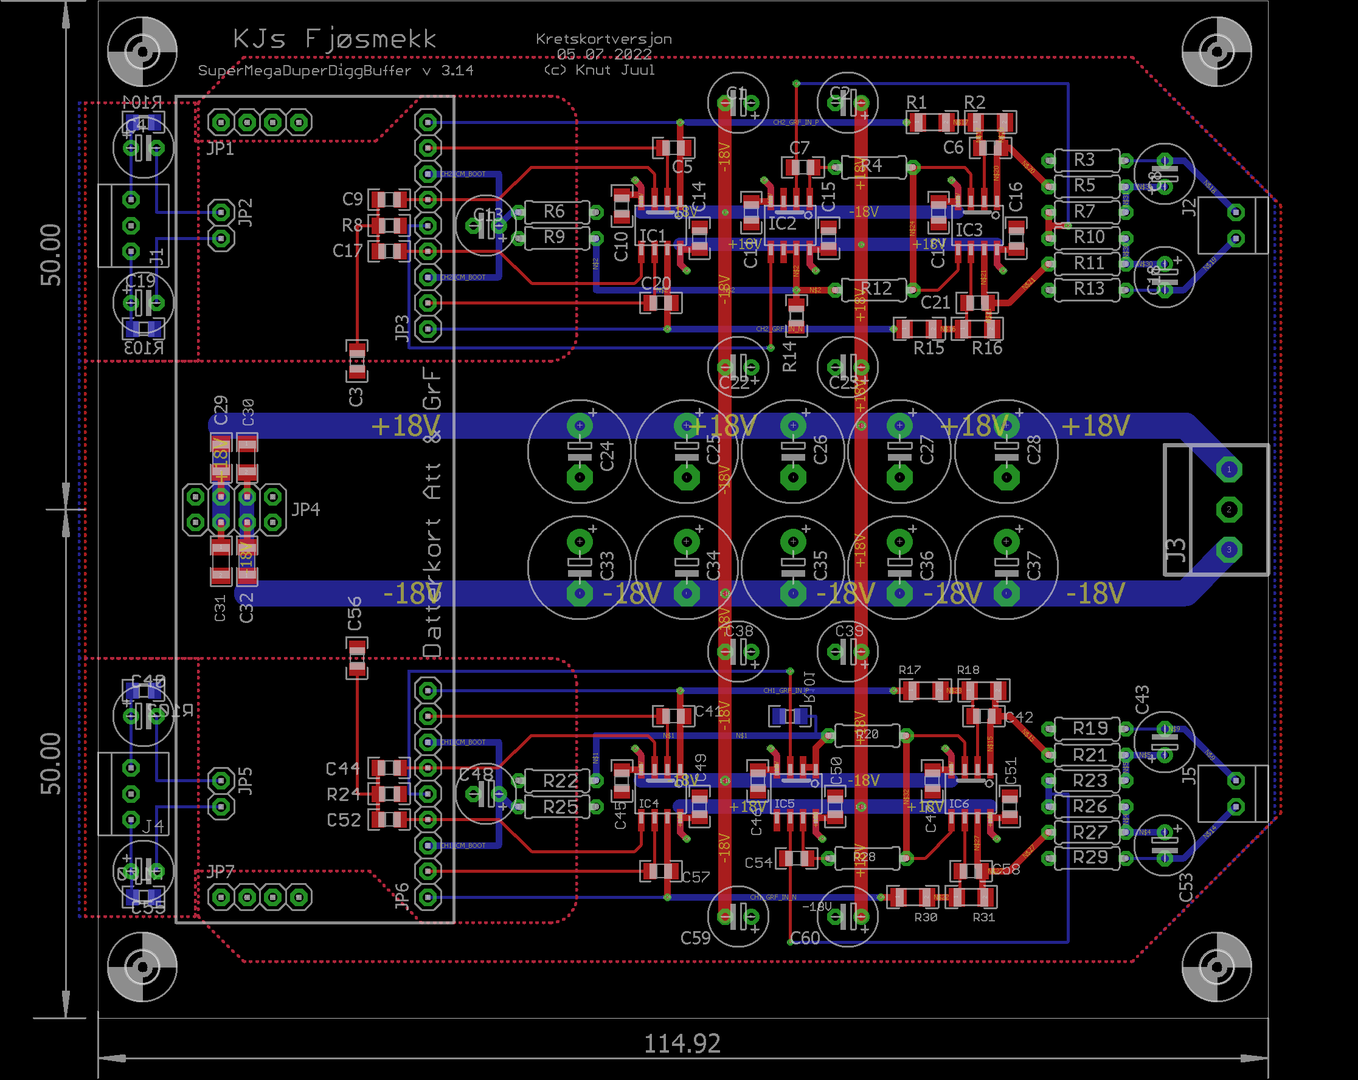Select the IC3 label
This screenshot has width=1358, height=1080.
coord(969,230)
